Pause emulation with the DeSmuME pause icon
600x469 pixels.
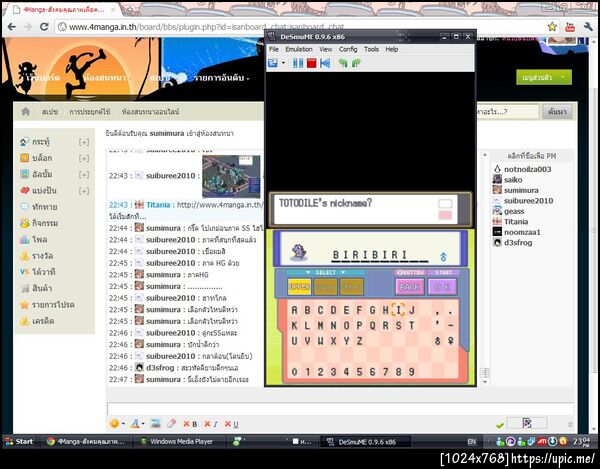click(x=298, y=63)
